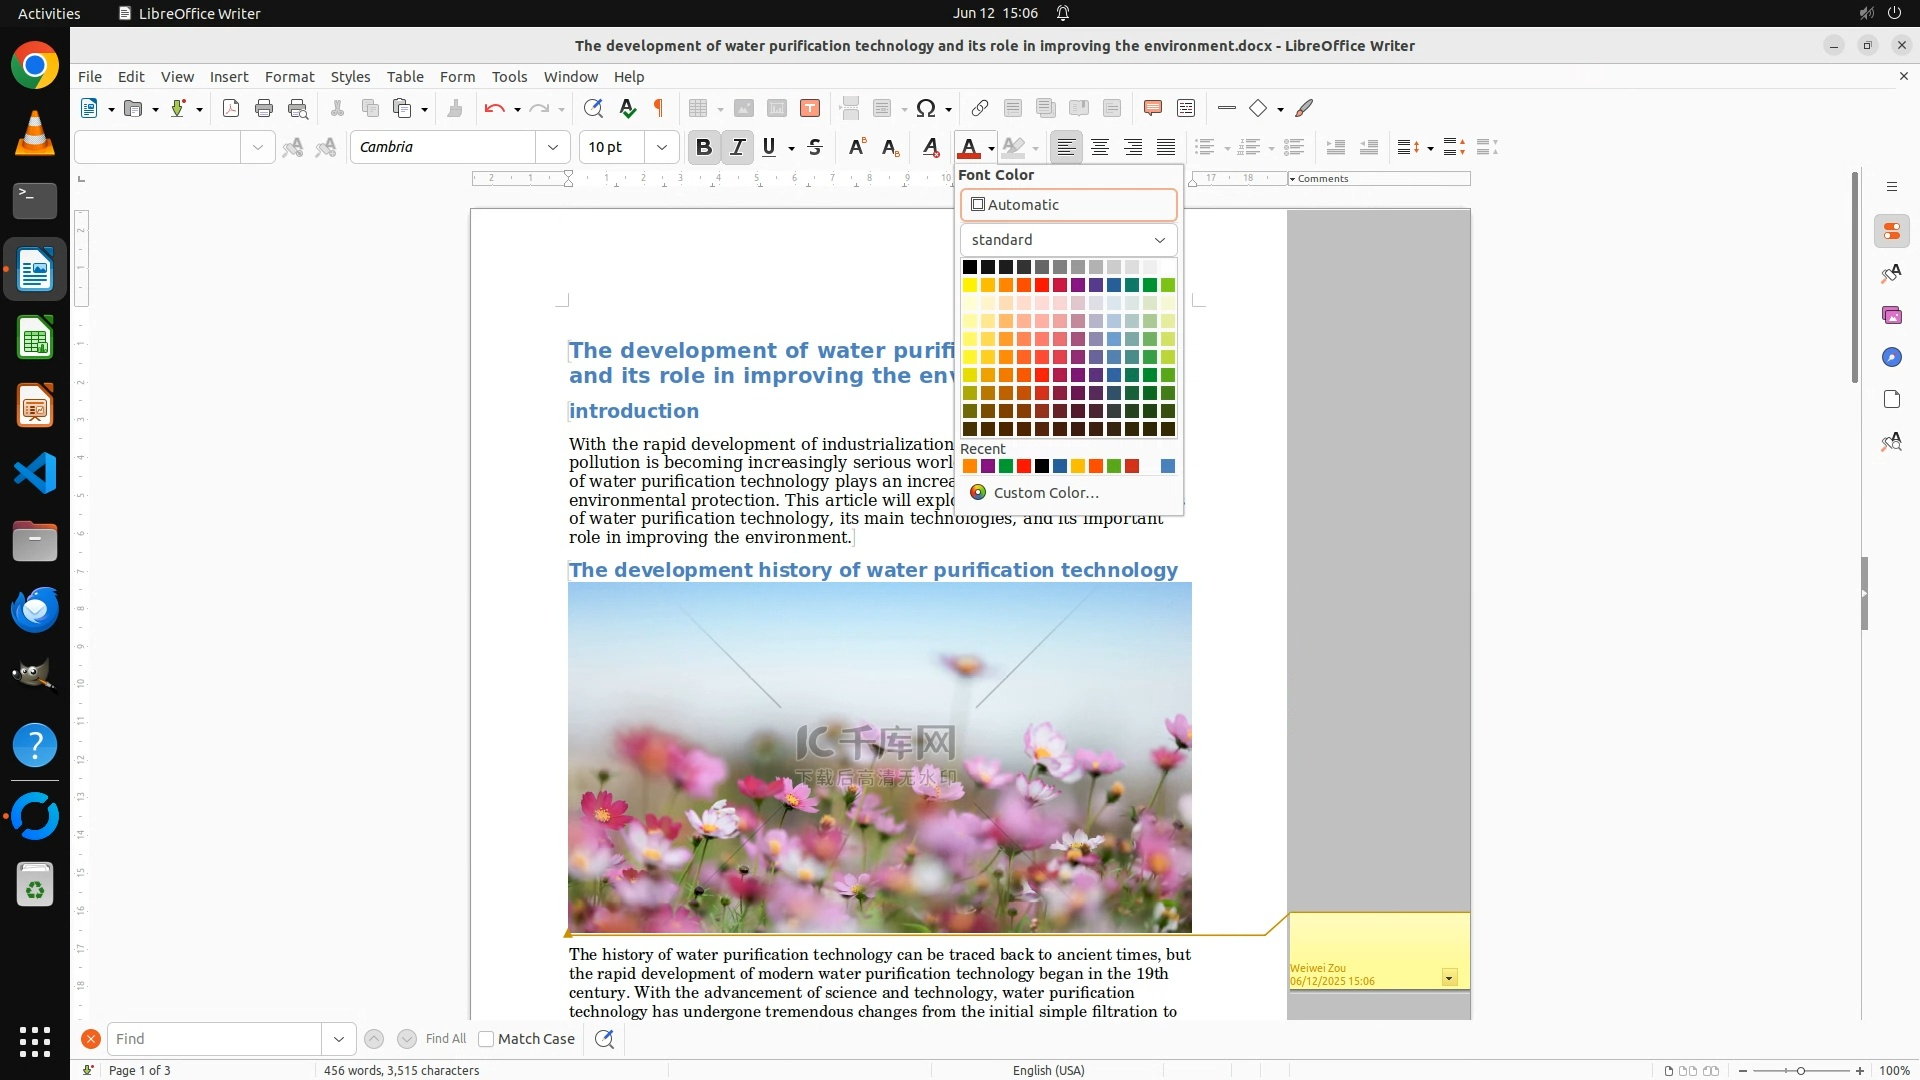Screen dimensions: 1920x1080
Task: Open the Special Character omega icon
Action: [926, 108]
